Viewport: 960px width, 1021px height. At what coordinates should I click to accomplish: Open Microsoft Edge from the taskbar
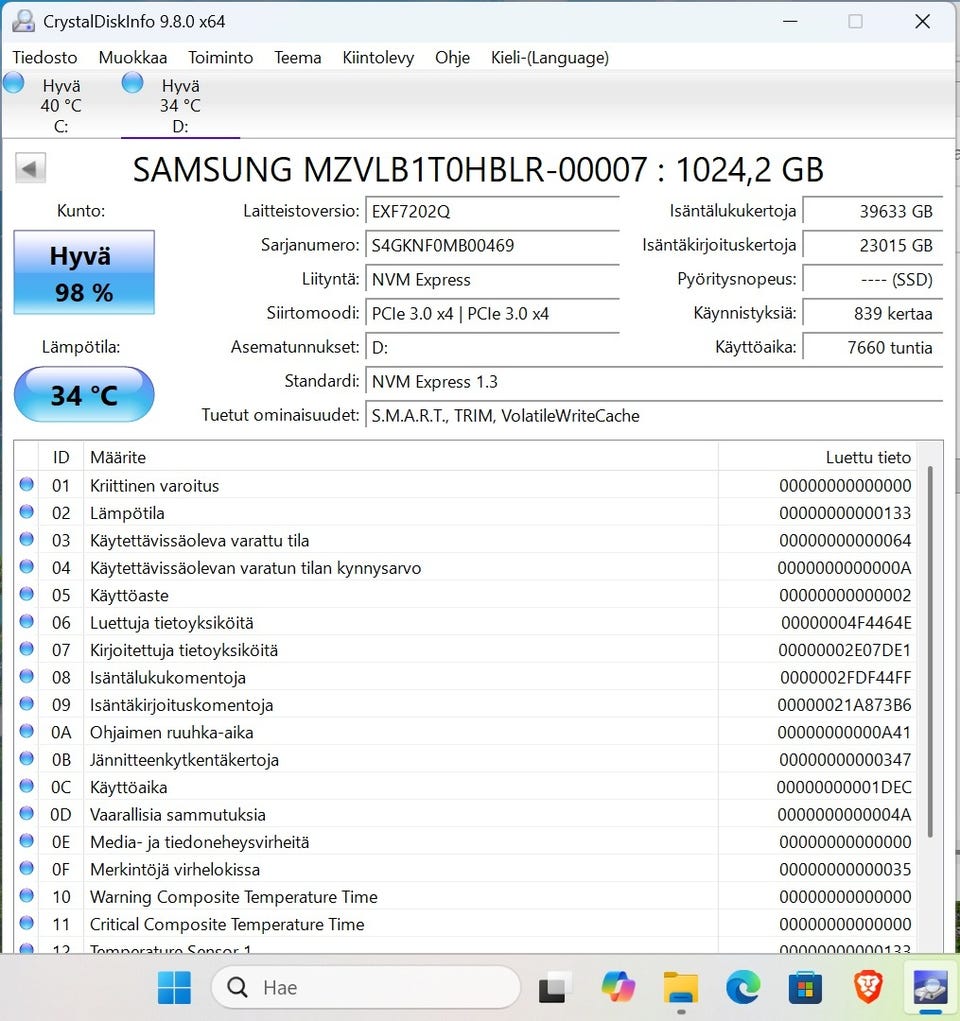click(x=743, y=987)
